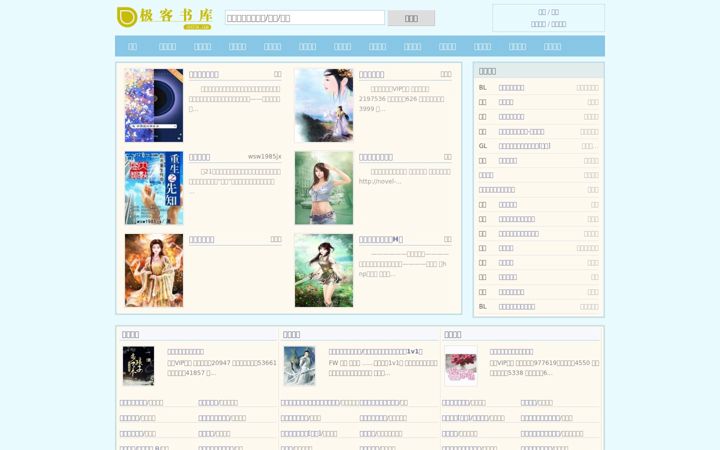Focus the book search input field
The height and width of the screenshot is (450, 720).
point(305,18)
